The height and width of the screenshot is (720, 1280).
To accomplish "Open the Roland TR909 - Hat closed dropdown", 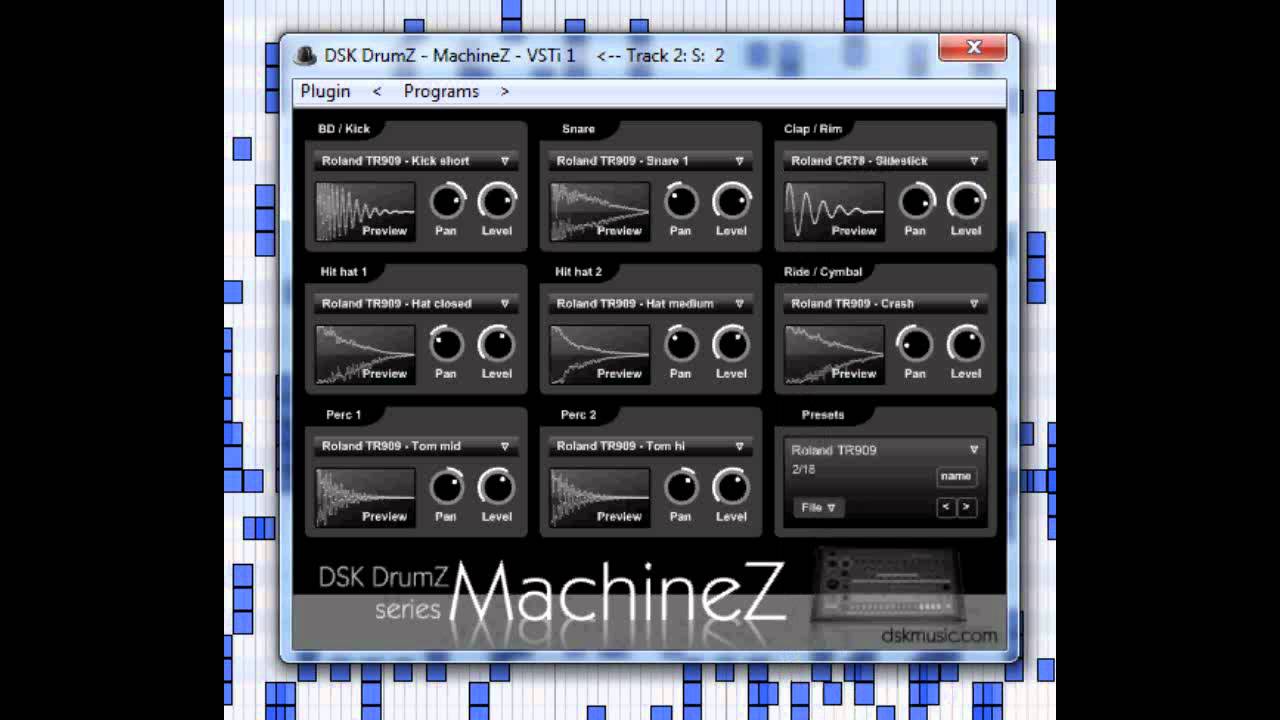I will pos(416,304).
